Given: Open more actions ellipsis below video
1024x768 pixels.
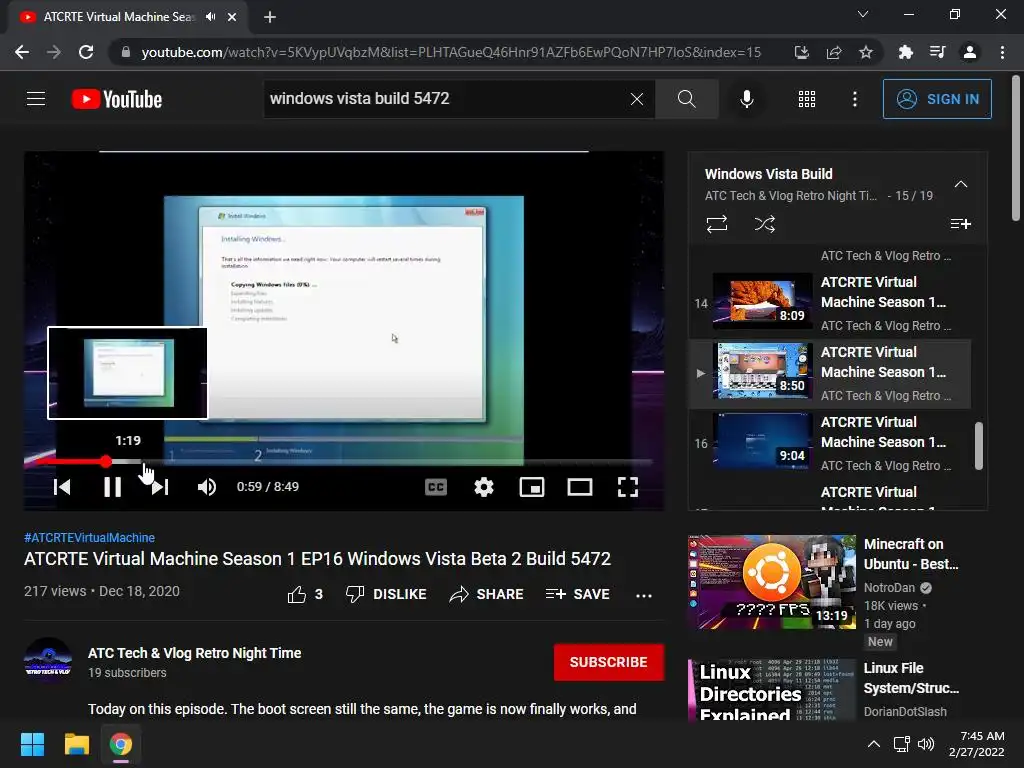Looking at the screenshot, I should tap(644, 596).
